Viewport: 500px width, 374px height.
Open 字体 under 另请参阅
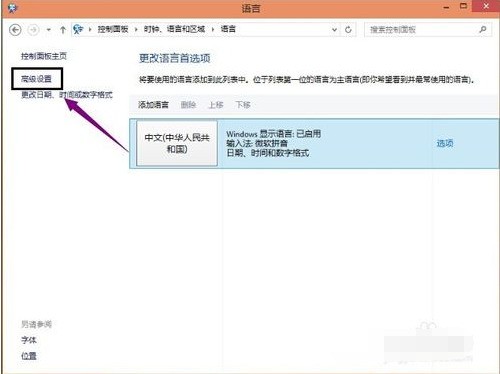click(29, 340)
